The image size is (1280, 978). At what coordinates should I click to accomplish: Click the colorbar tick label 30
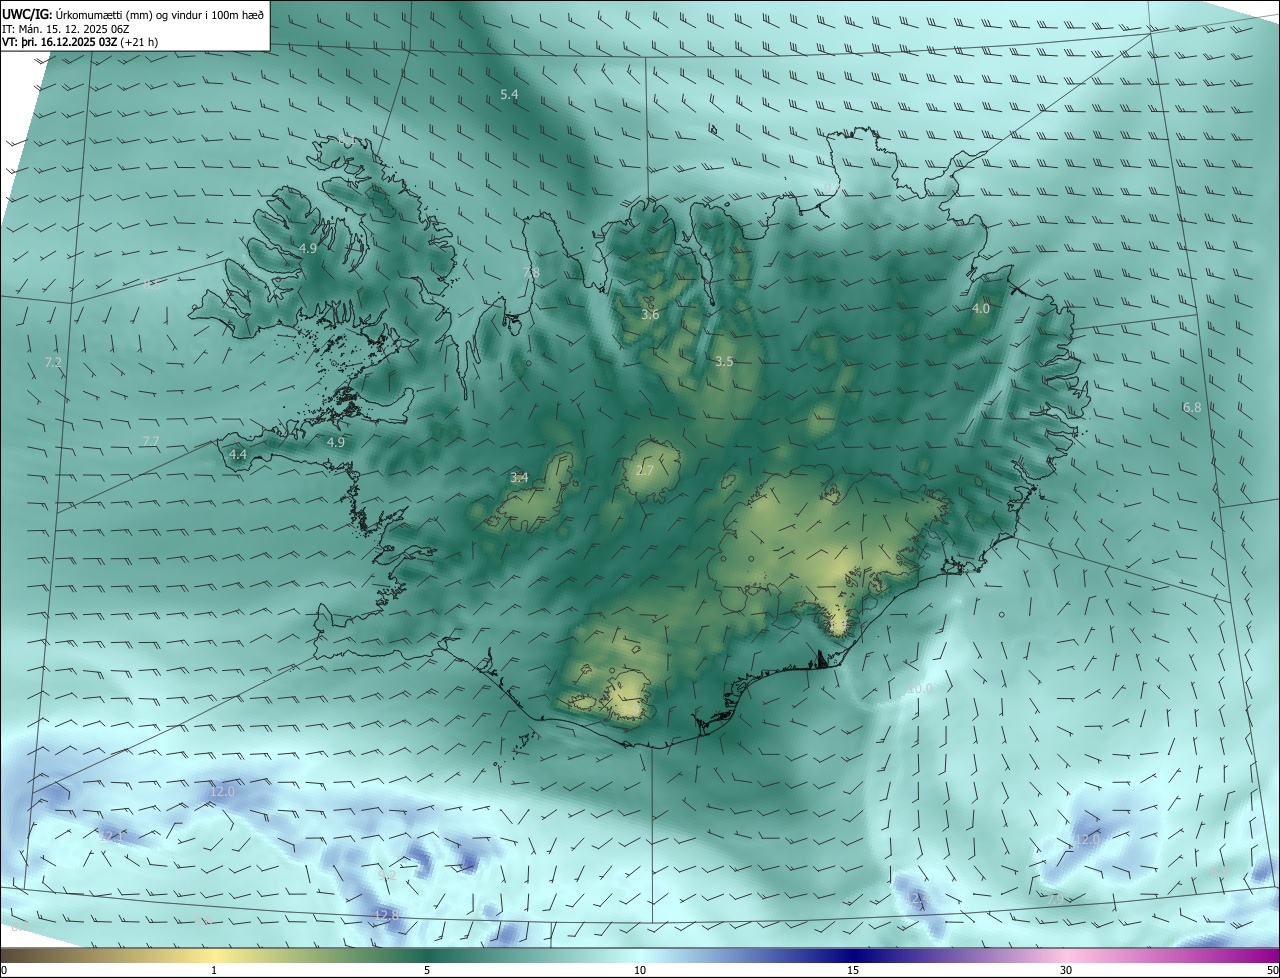pos(1066,970)
